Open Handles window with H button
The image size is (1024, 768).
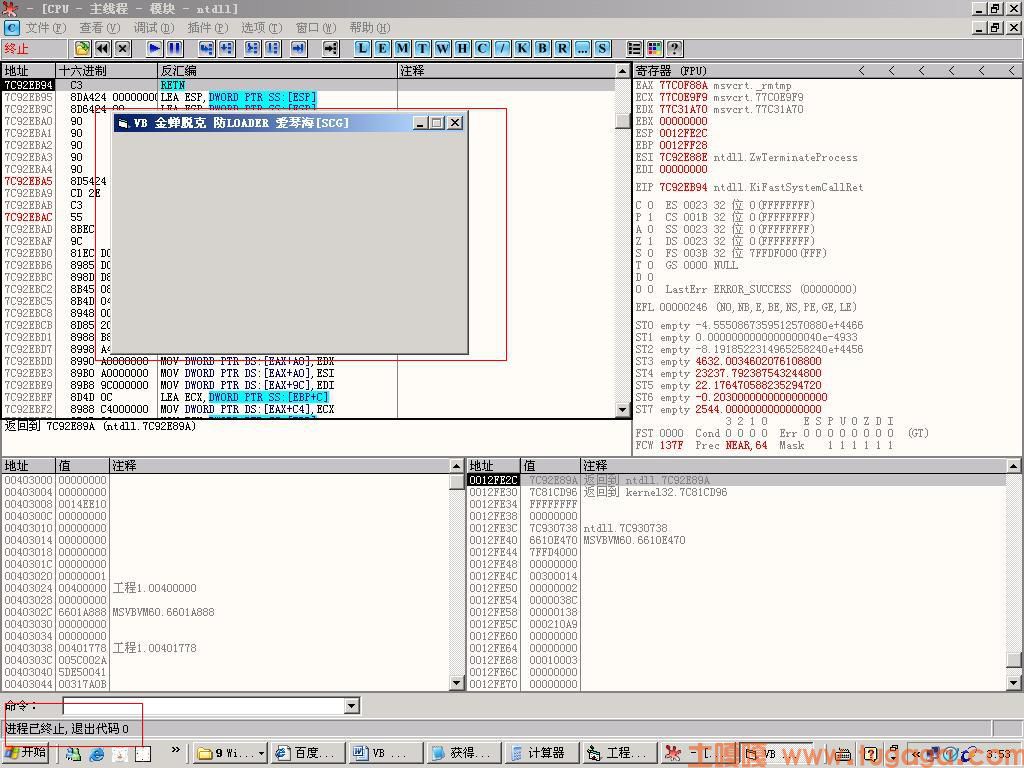(x=462, y=48)
